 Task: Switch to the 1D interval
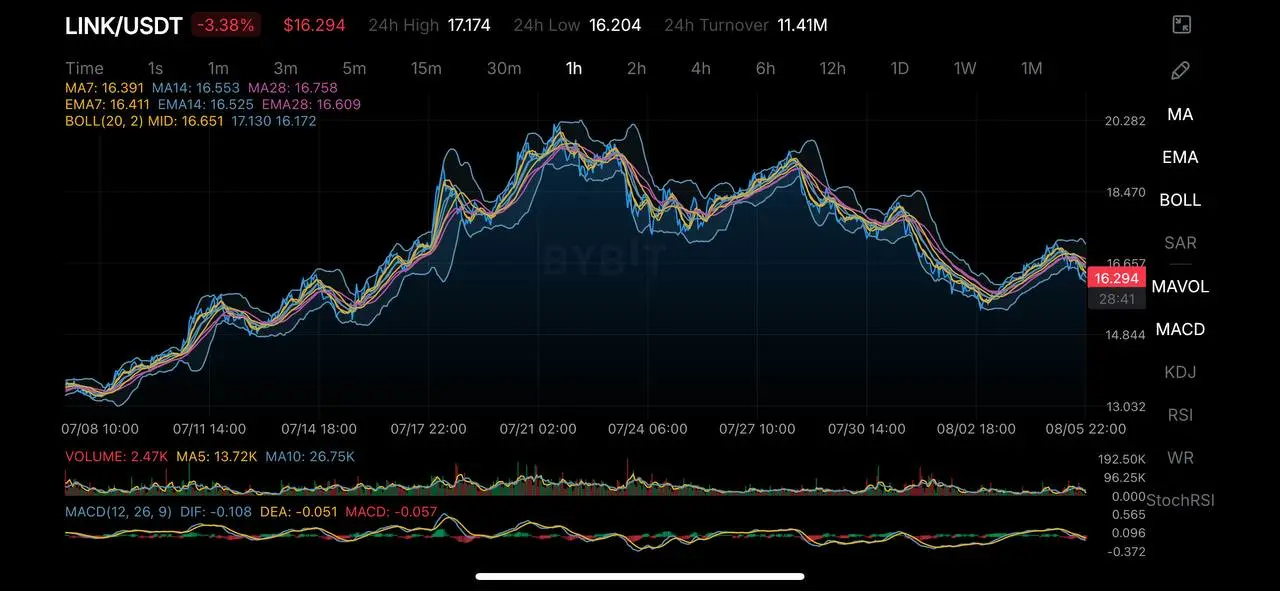coord(899,68)
